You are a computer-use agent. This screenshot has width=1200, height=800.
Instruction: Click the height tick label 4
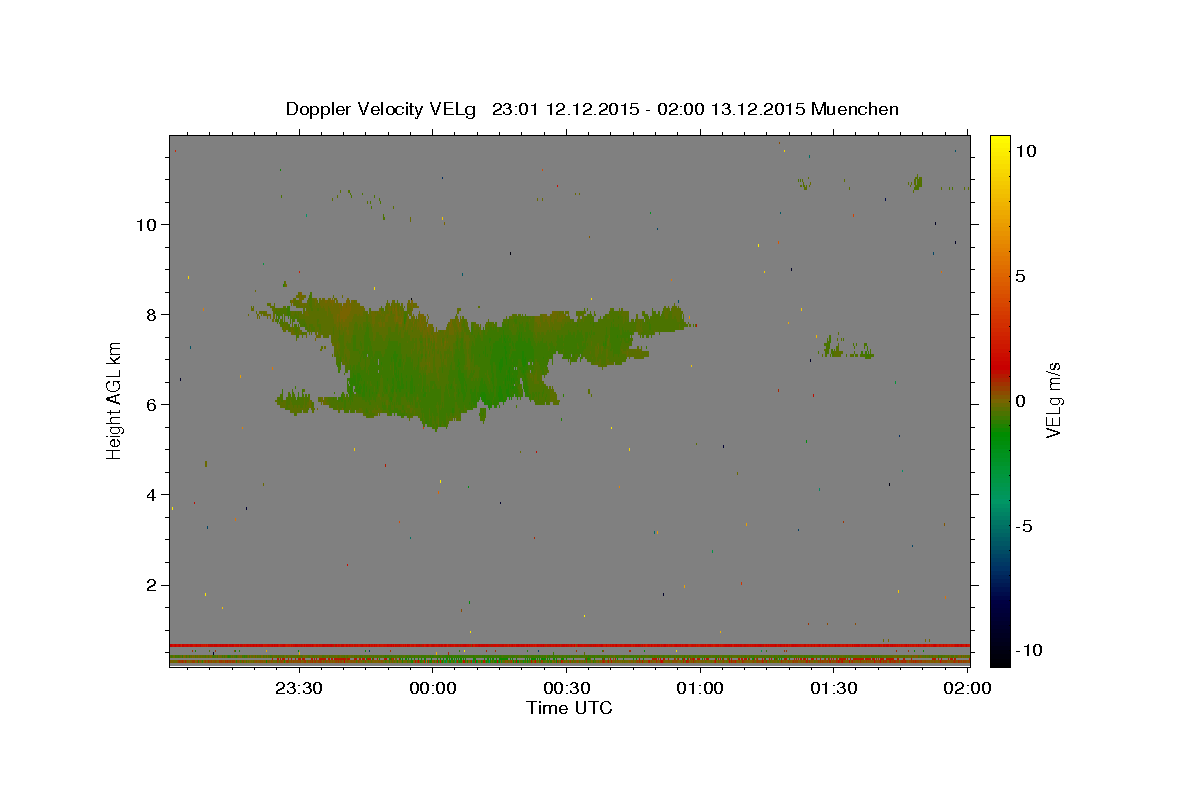coord(152,494)
